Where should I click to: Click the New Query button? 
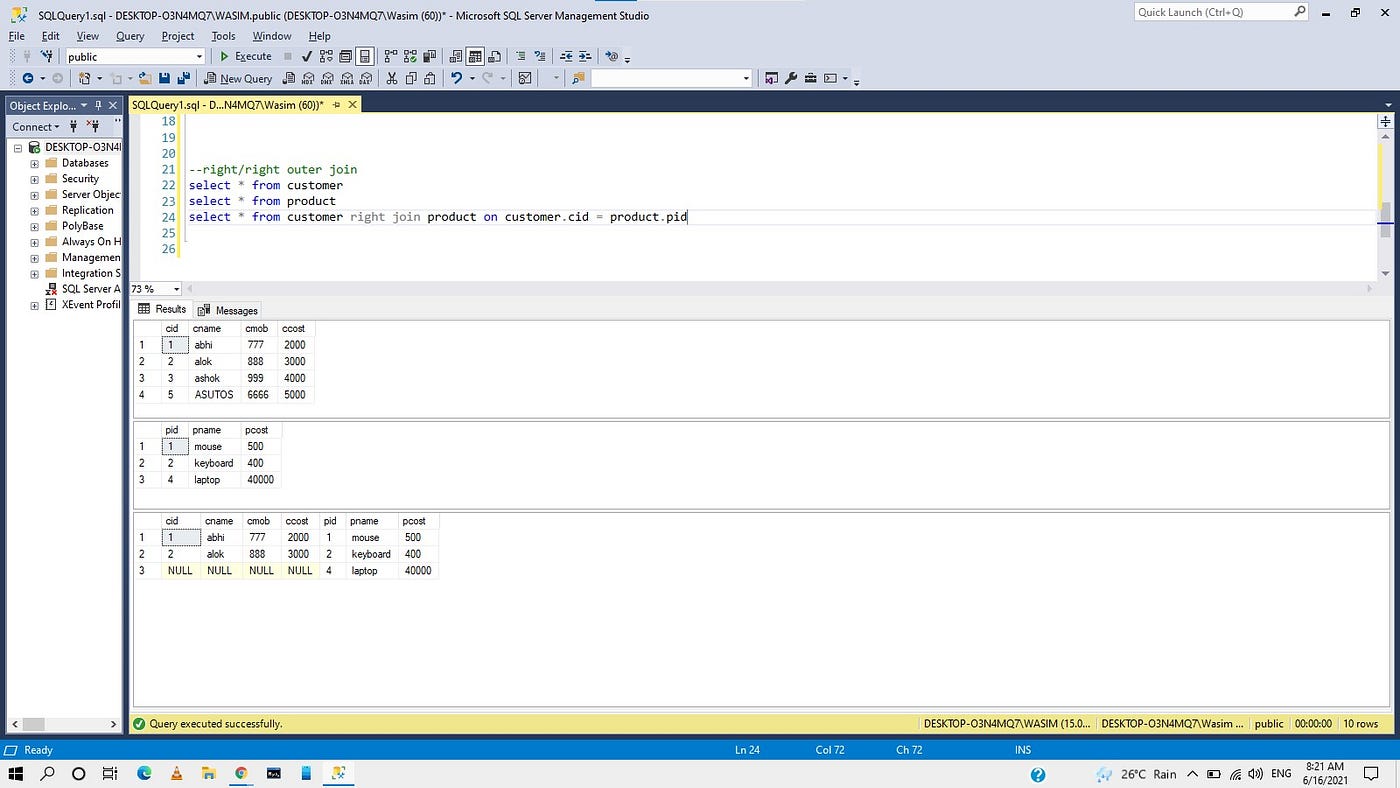[x=238, y=78]
